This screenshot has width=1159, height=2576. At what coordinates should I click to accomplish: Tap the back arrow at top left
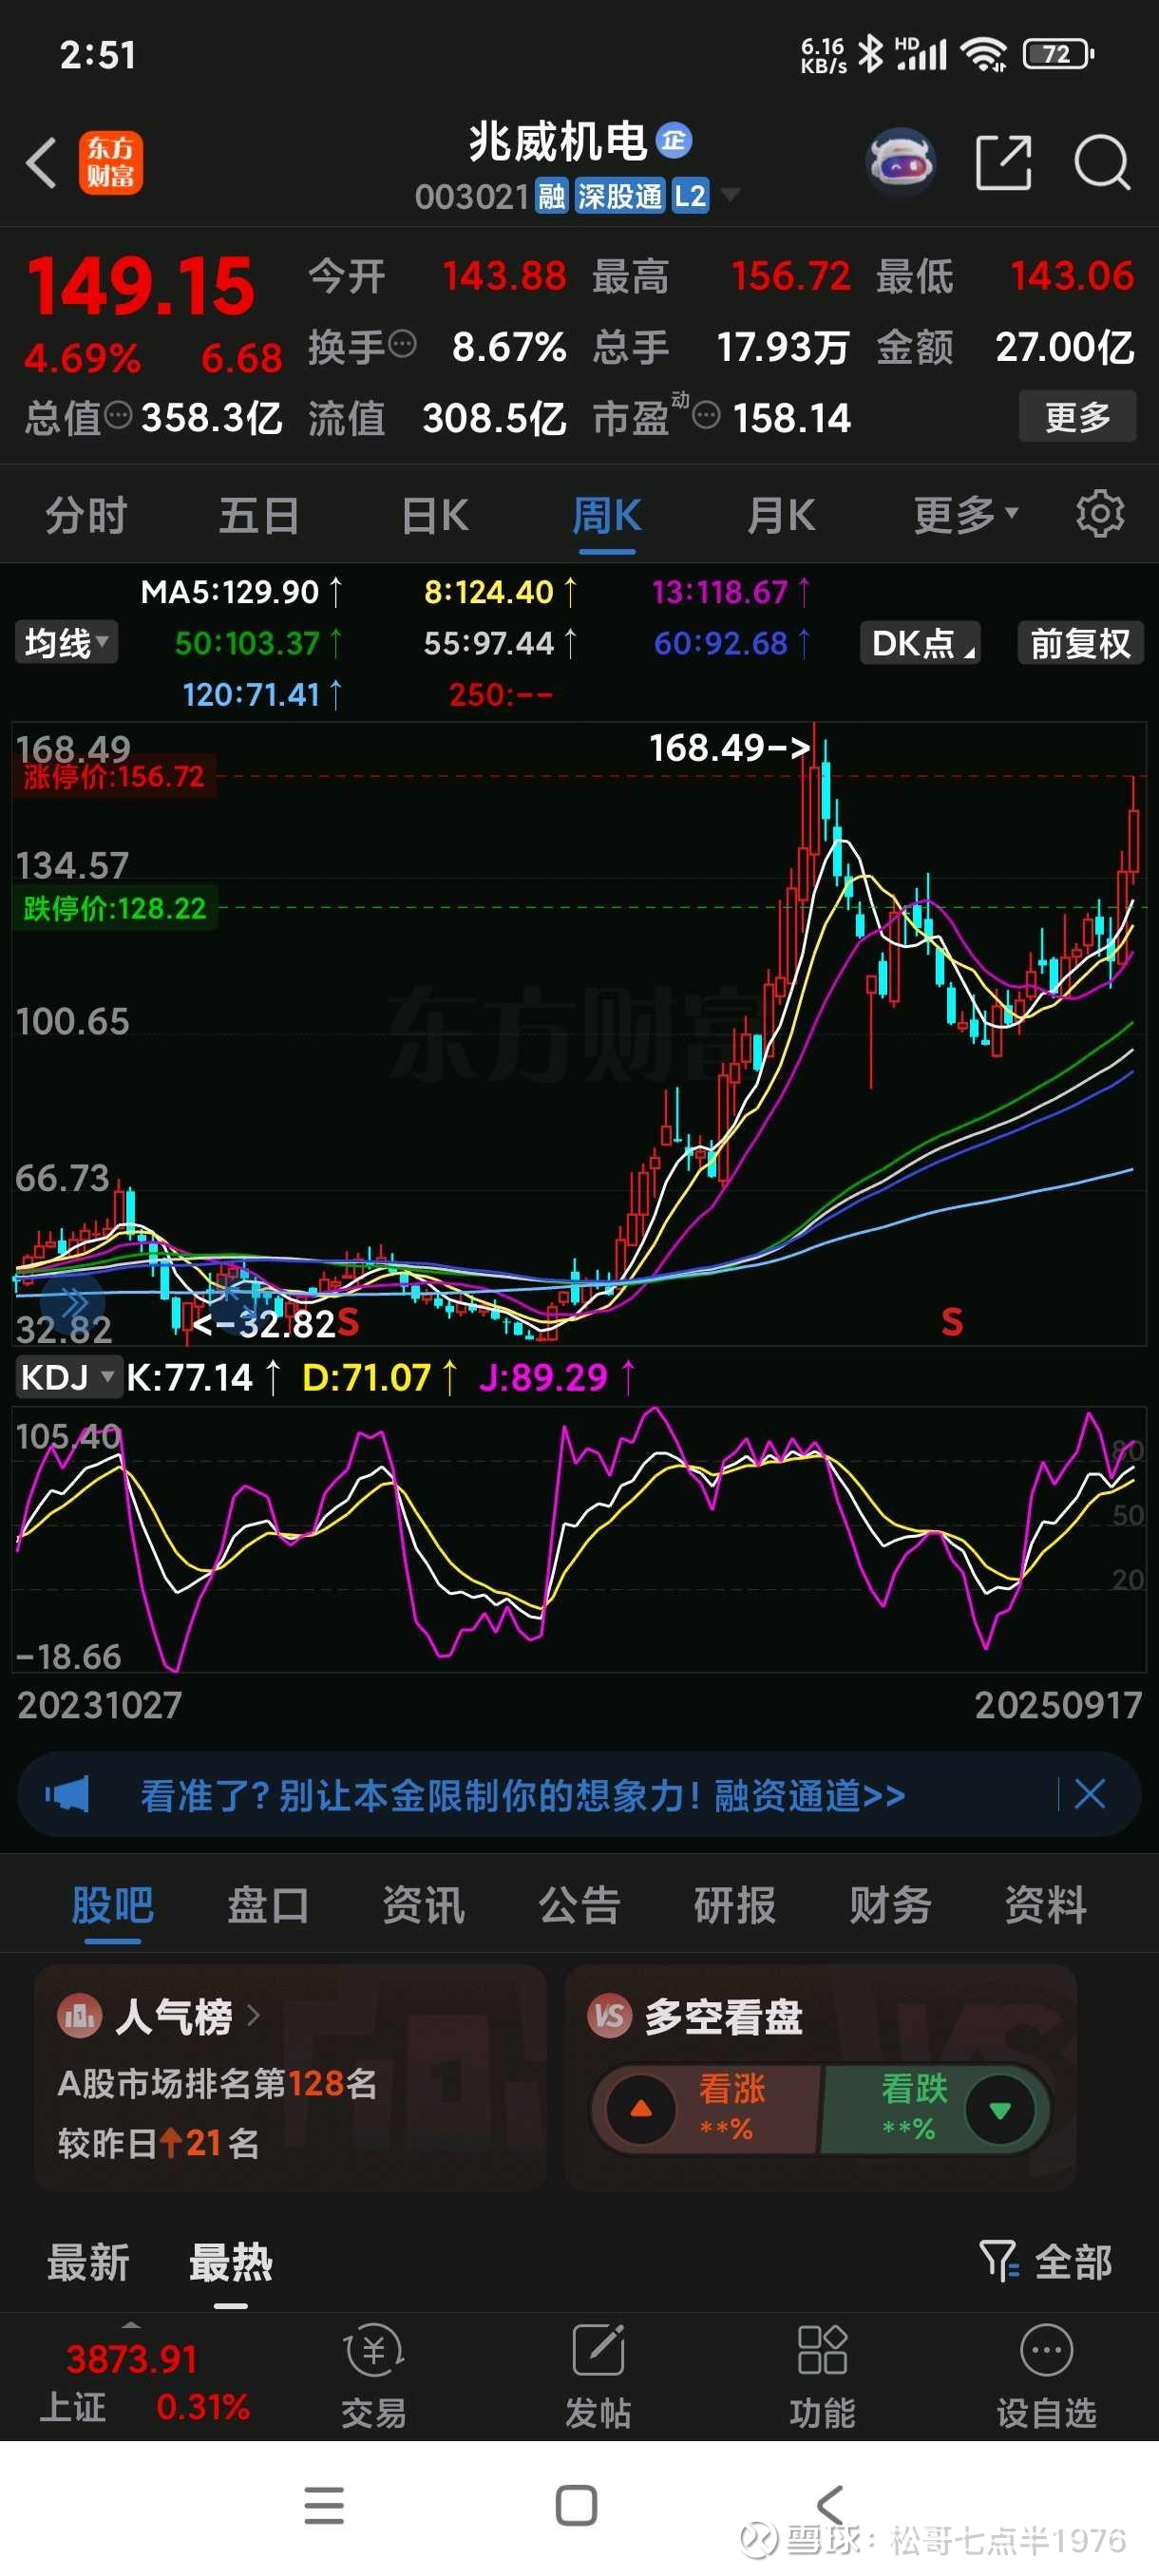tap(41, 162)
